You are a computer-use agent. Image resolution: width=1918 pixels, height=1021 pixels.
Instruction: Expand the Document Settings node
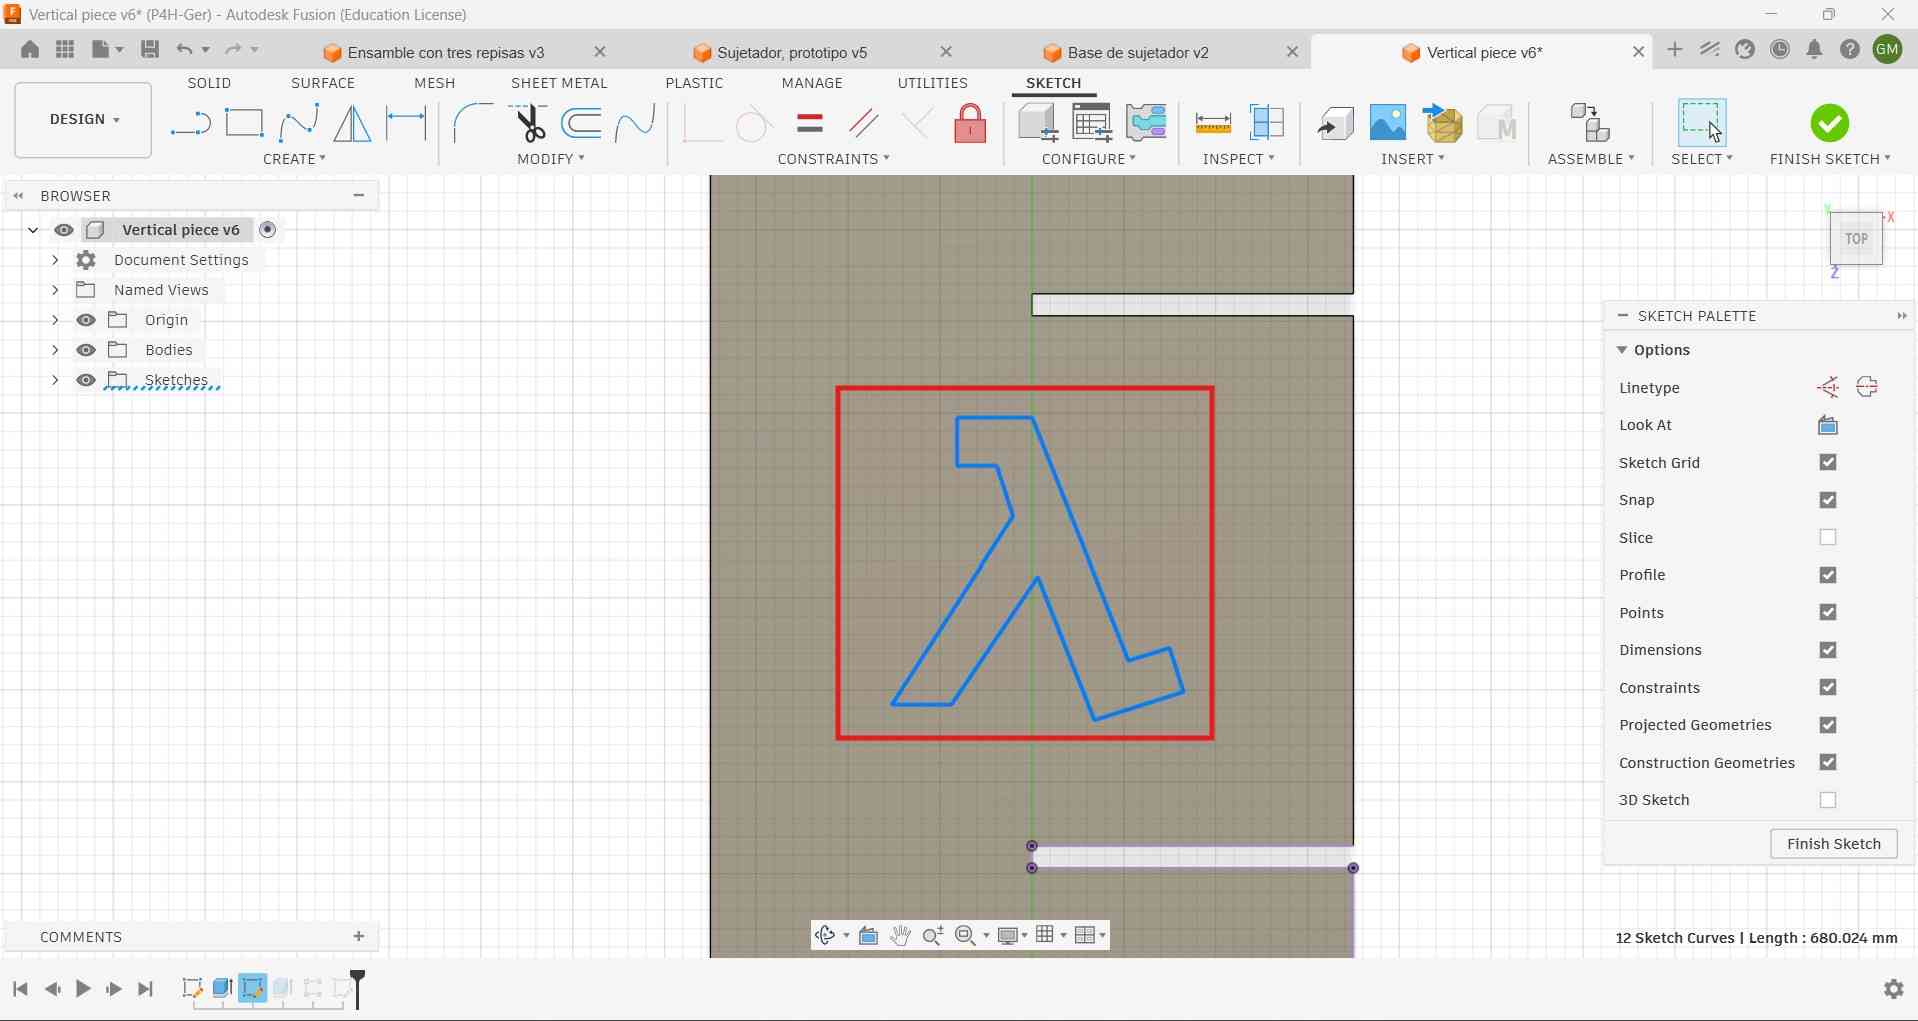tap(55, 260)
